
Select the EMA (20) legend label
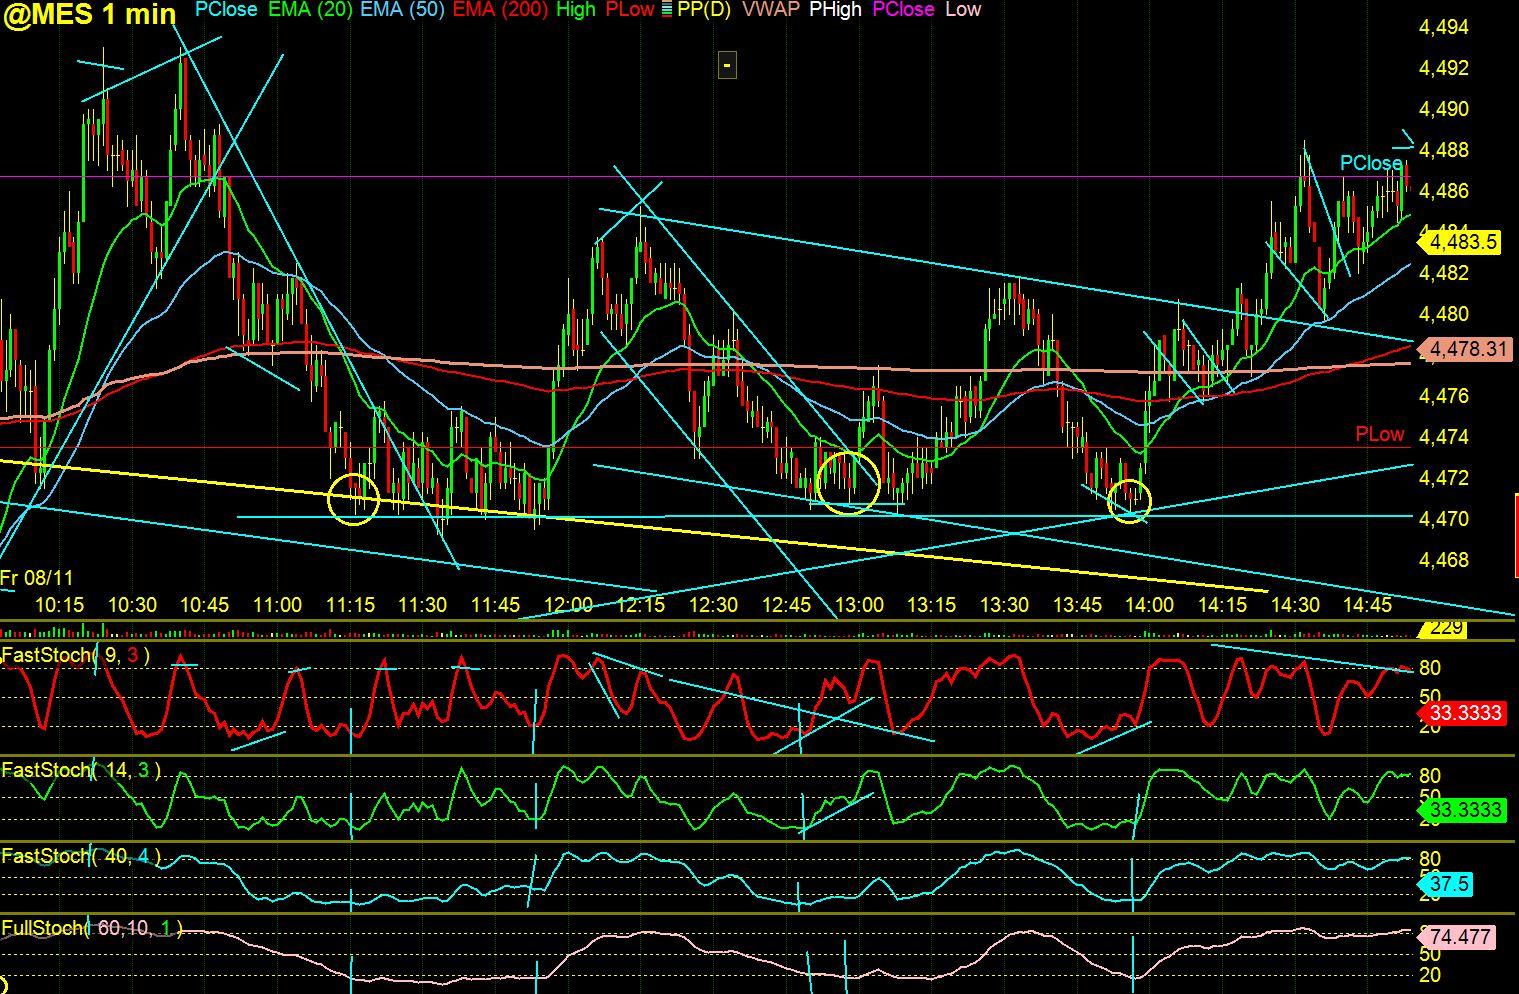(x=310, y=10)
